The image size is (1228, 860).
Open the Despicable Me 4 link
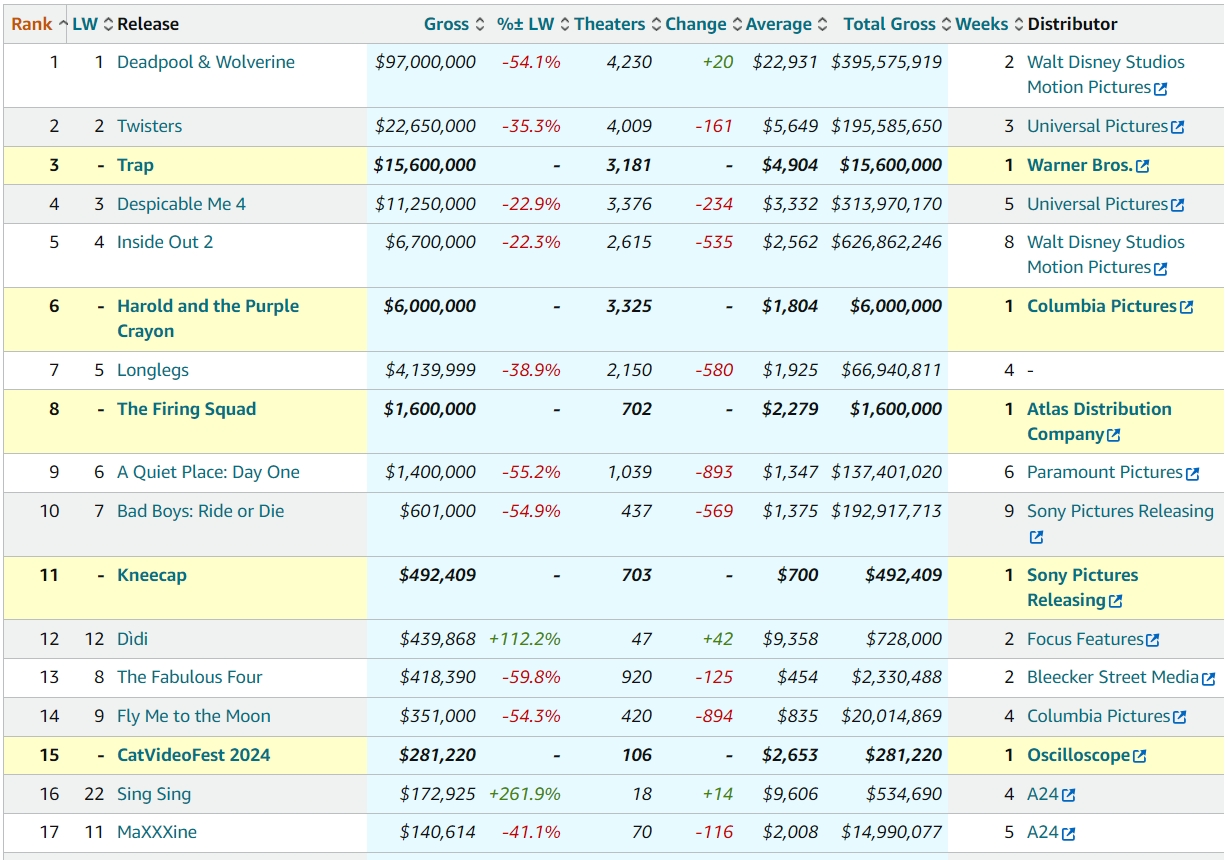click(181, 204)
